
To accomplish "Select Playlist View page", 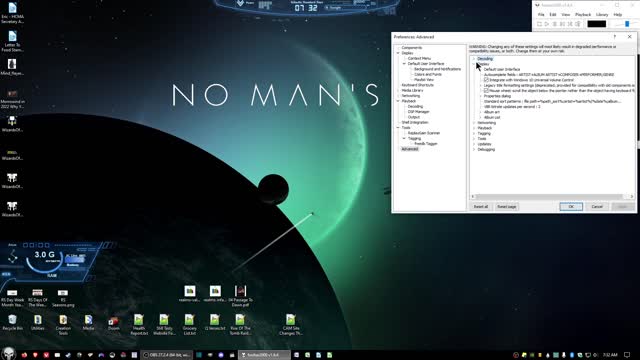I will (424, 80).
